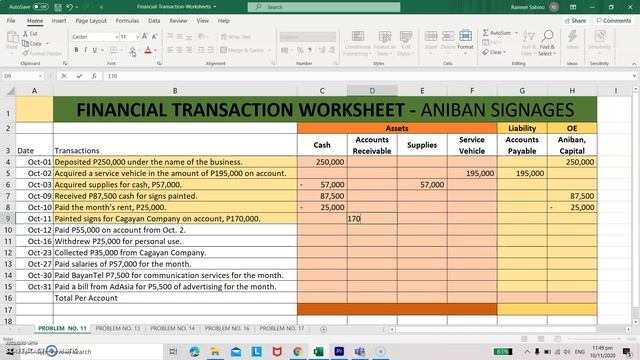This screenshot has width=640, height=360.
Task: Click cell with 250,000 under Cash
Action: tap(322, 162)
